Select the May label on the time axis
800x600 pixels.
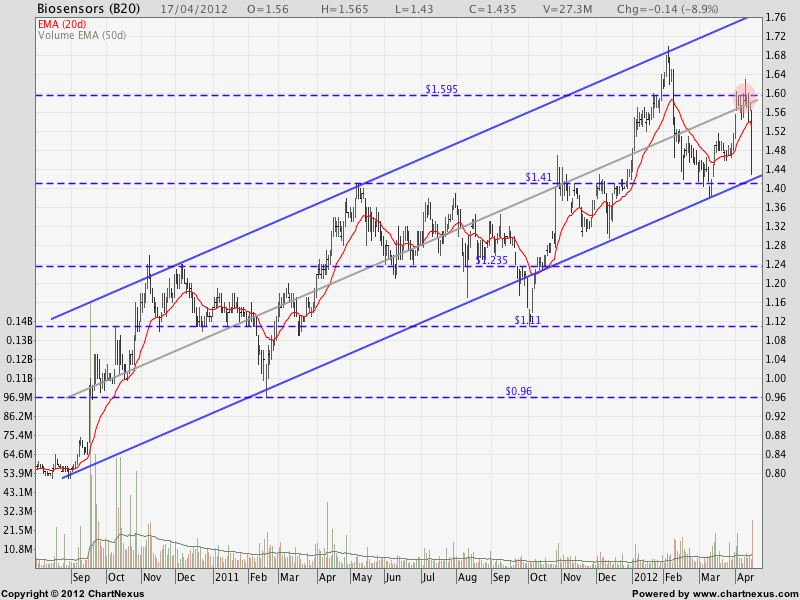pyautogui.click(x=361, y=578)
